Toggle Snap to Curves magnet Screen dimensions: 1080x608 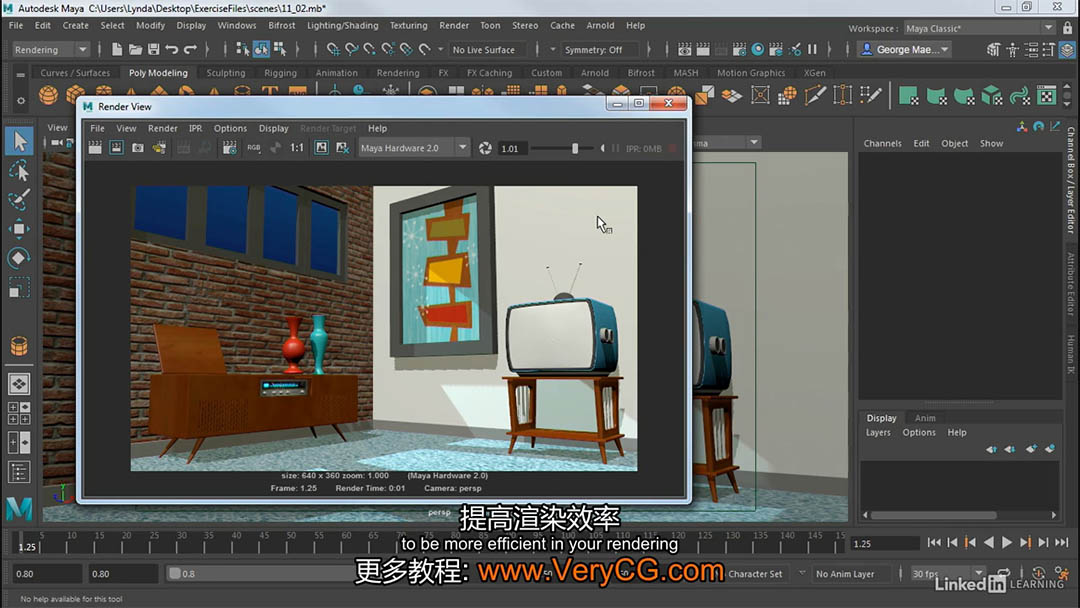click(x=352, y=50)
